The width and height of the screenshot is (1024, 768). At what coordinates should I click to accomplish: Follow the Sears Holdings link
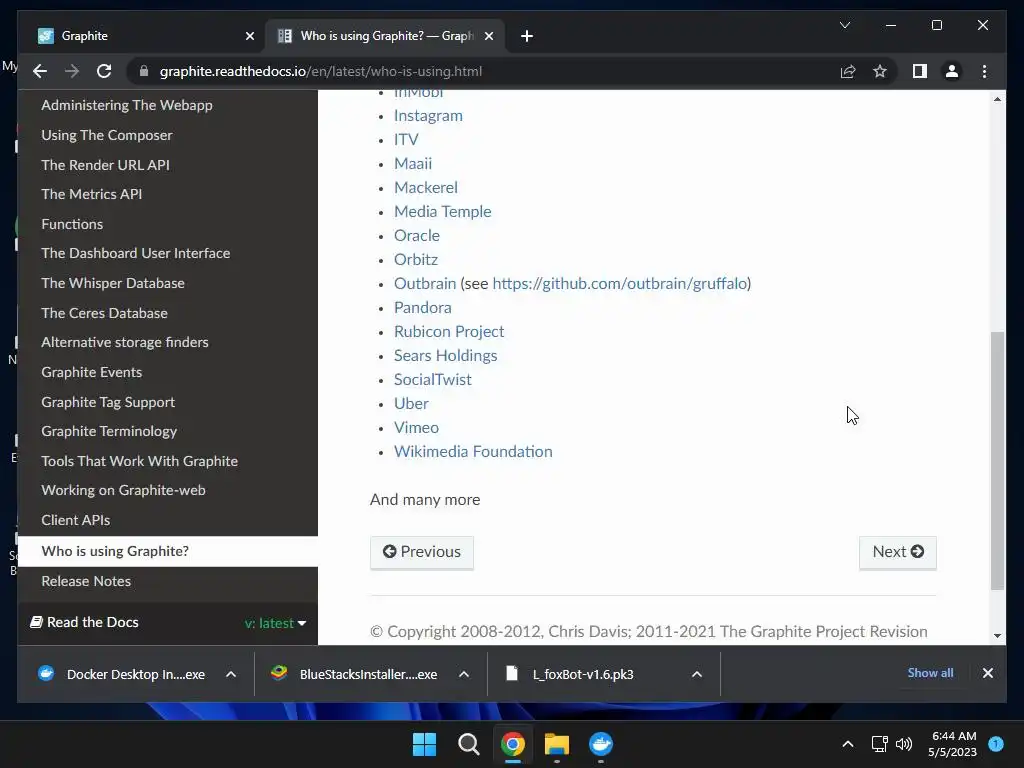tap(445, 355)
